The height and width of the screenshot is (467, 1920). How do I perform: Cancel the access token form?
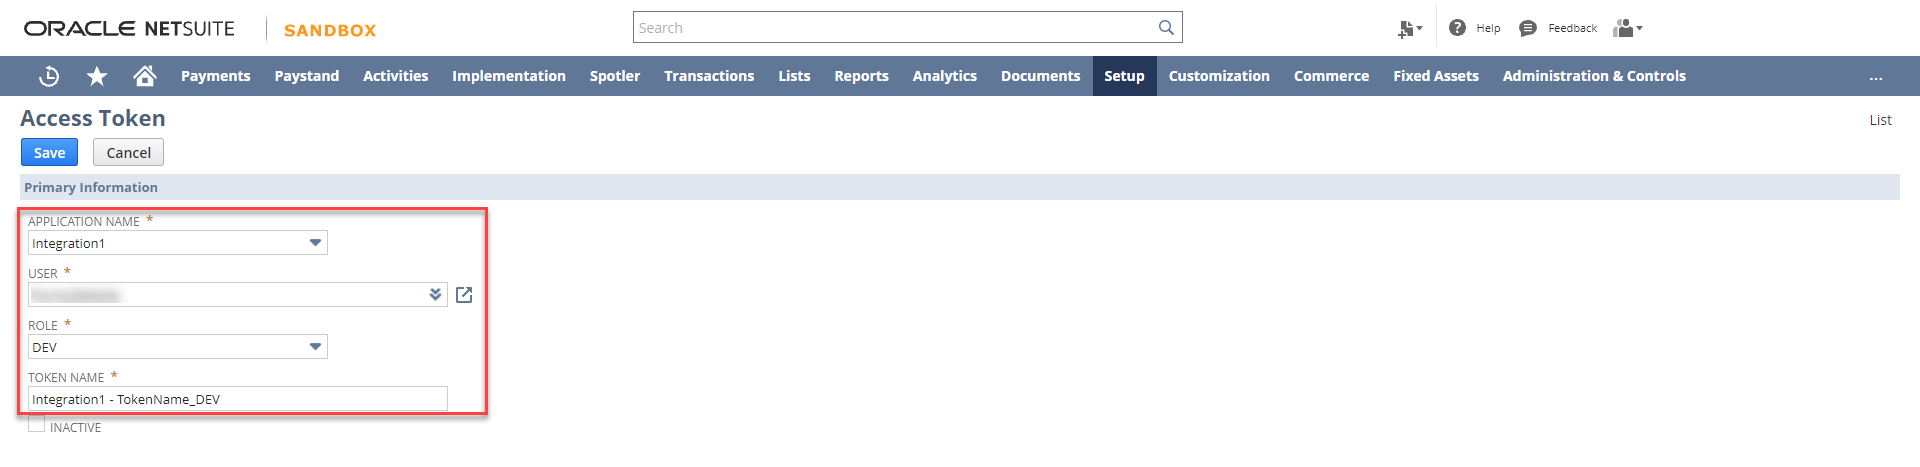[x=128, y=152]
